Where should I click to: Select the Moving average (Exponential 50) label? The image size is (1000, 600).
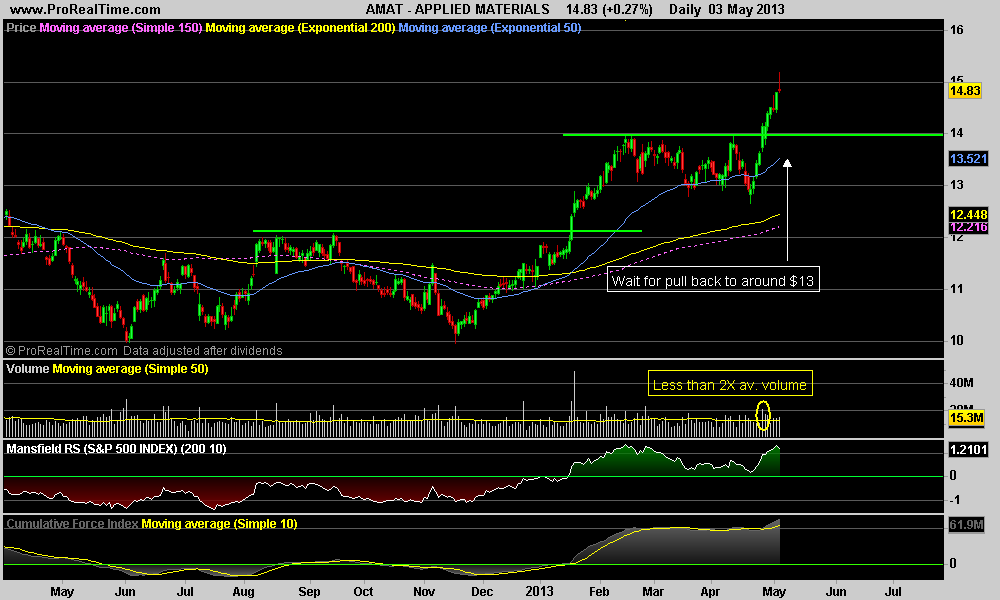point(490,28)
